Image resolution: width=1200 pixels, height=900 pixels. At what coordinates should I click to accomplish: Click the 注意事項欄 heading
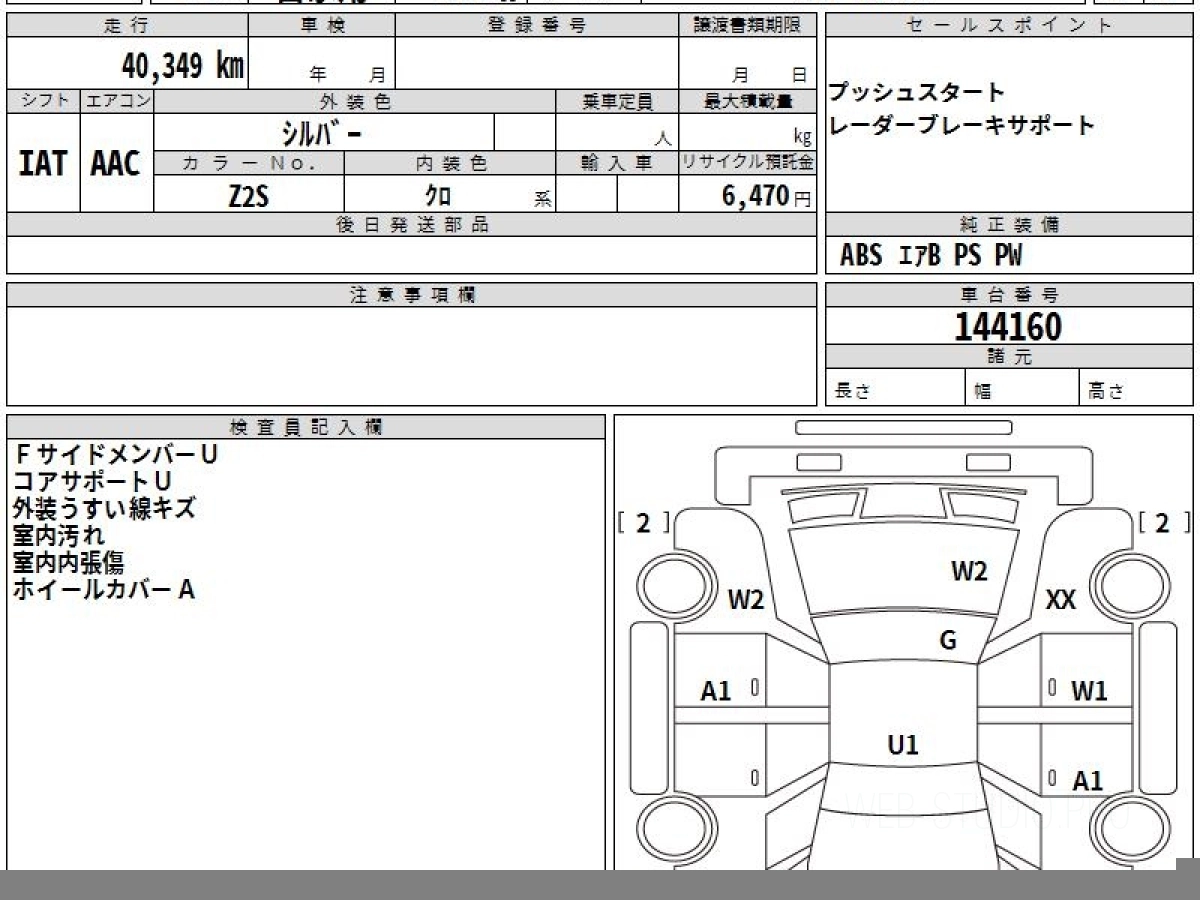point(412,295)
